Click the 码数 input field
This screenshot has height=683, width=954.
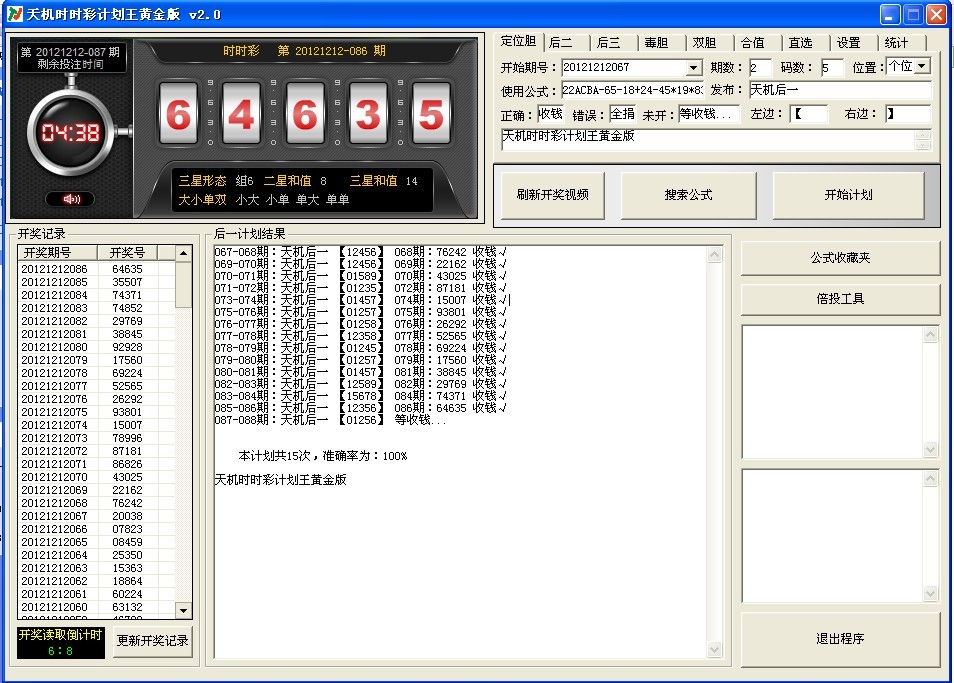point(832,68)
